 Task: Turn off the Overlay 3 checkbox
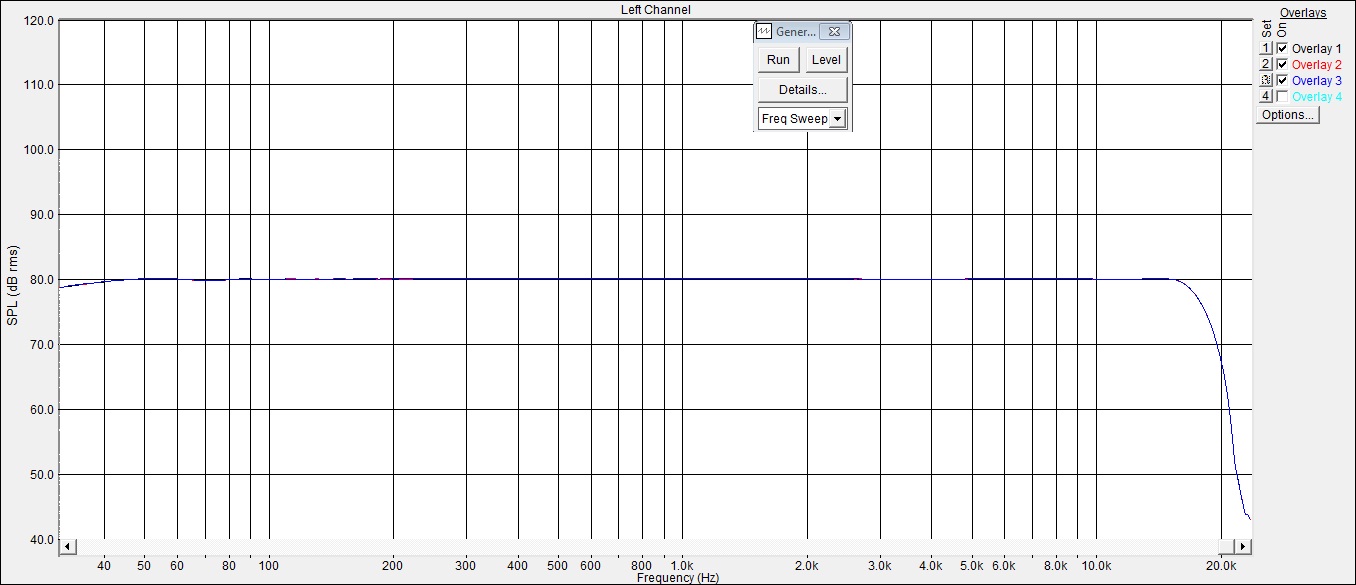pyautogui.click(x=1283, y=80)
